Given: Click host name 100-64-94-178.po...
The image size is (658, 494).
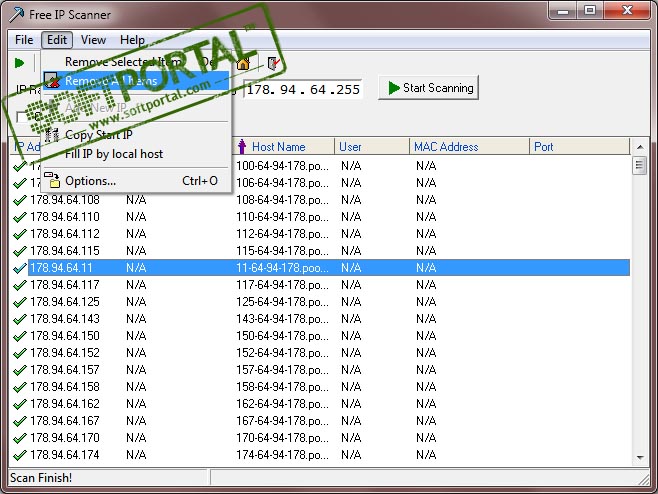Looking at the screenshot, I should [x=282, y=166].
